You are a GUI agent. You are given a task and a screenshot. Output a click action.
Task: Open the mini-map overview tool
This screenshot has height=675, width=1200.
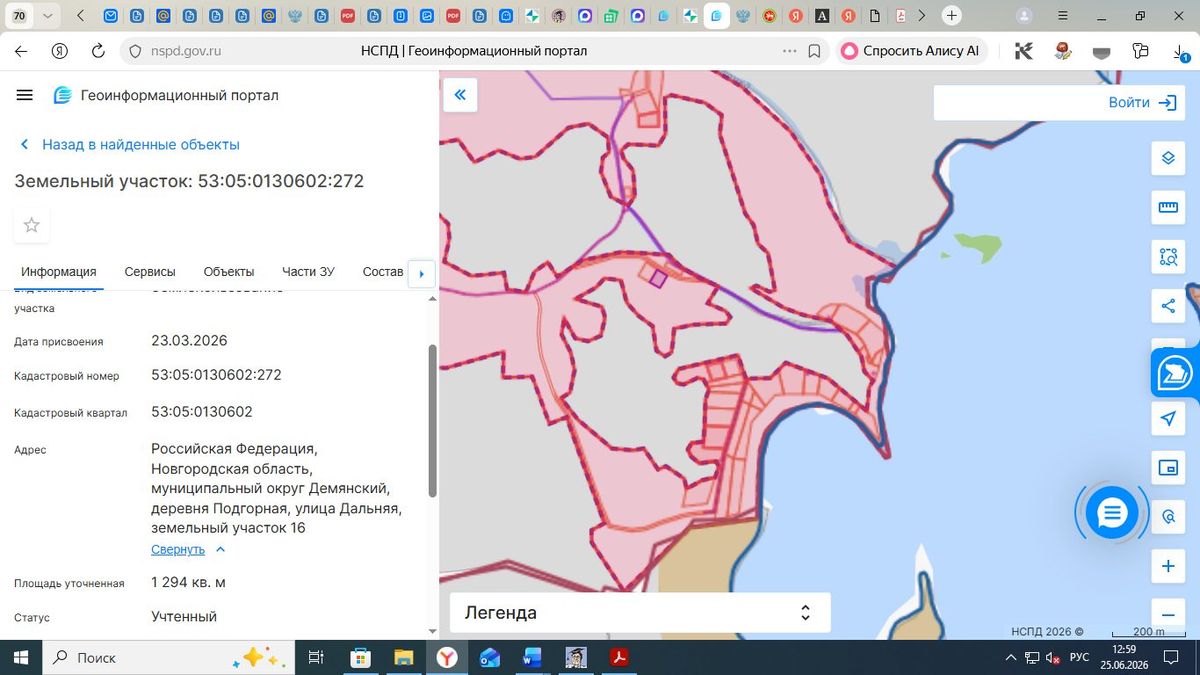1168,467
